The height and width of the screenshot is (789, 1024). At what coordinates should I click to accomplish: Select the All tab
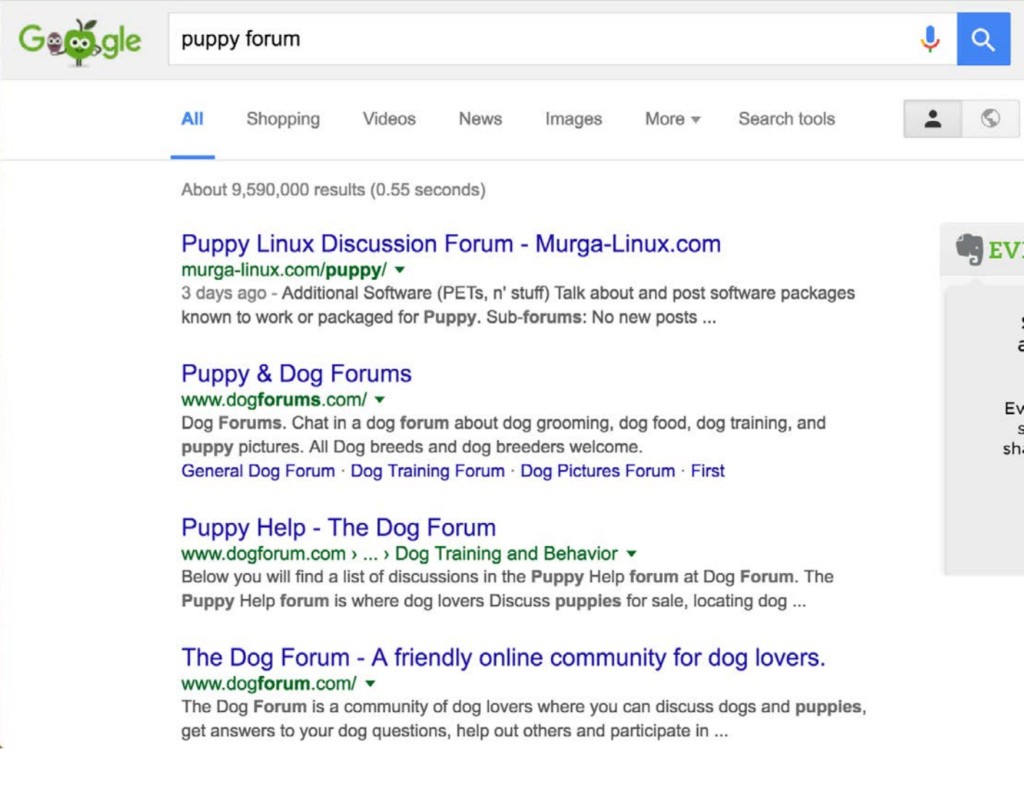(x=192, y=119)
